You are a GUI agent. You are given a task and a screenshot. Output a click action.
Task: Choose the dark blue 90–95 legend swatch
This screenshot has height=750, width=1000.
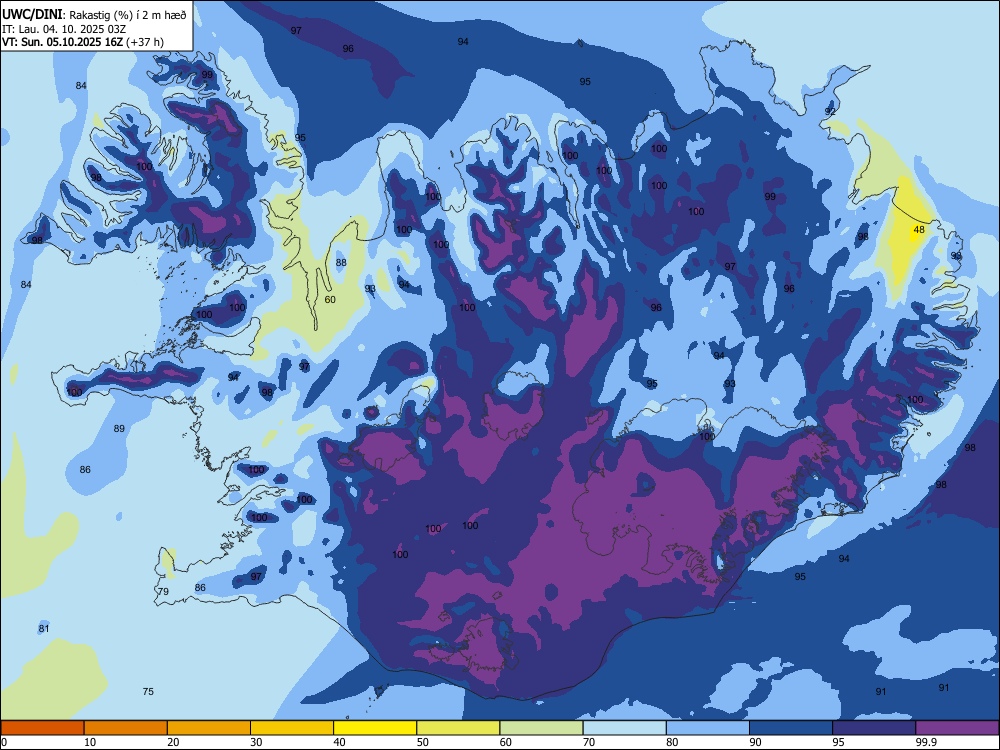point(791,728)
